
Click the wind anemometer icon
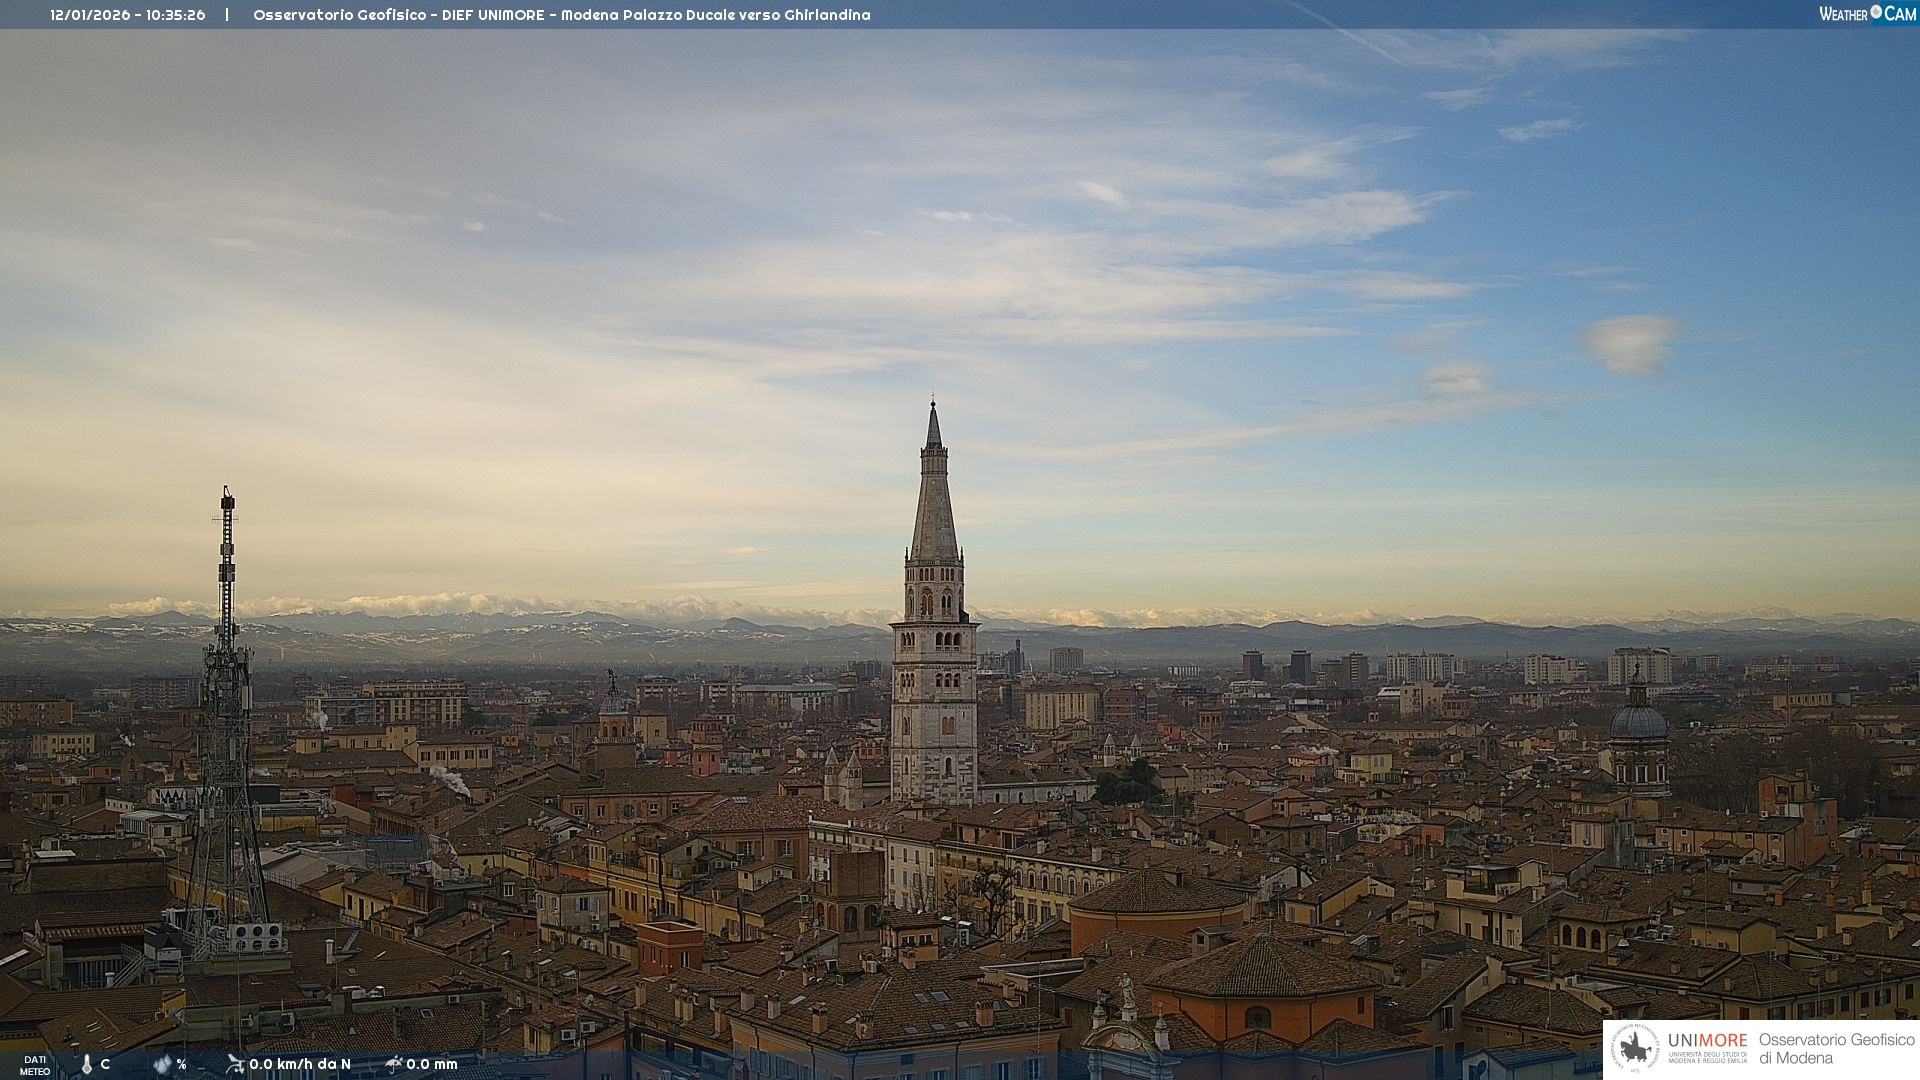(235, 1064)
